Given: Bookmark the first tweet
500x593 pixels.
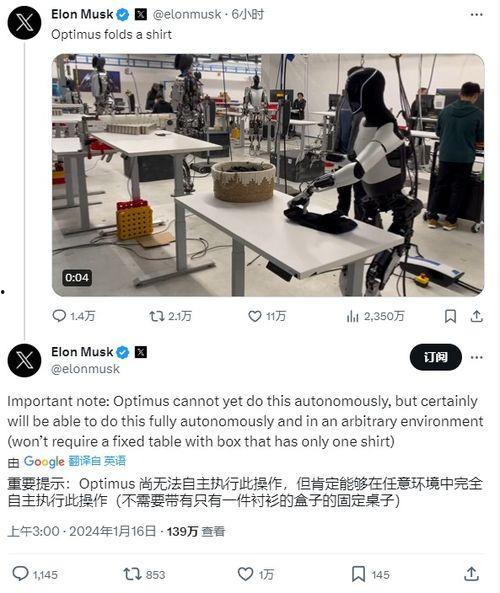Looking at the screenshot, I should [450, 316].
